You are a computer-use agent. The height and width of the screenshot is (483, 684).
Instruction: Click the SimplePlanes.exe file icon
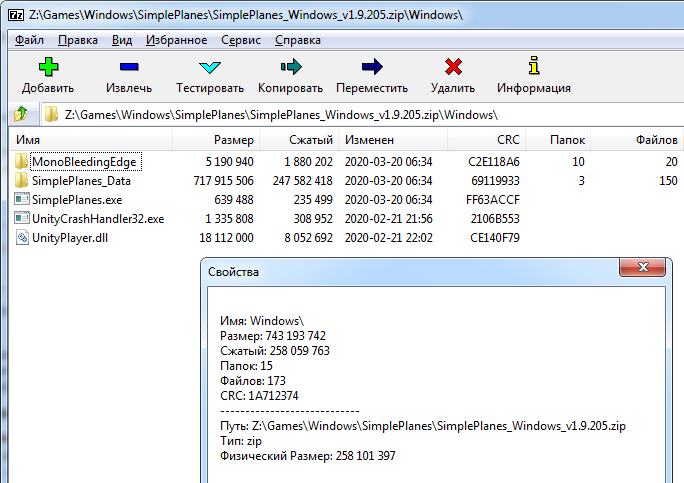(22, 199)
